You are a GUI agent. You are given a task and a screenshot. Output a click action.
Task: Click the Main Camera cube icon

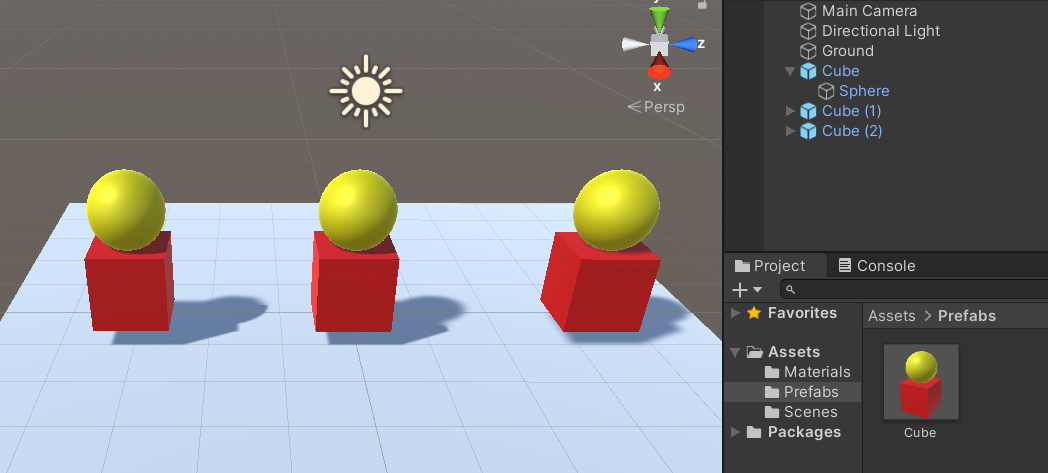[x=808, y=11]
